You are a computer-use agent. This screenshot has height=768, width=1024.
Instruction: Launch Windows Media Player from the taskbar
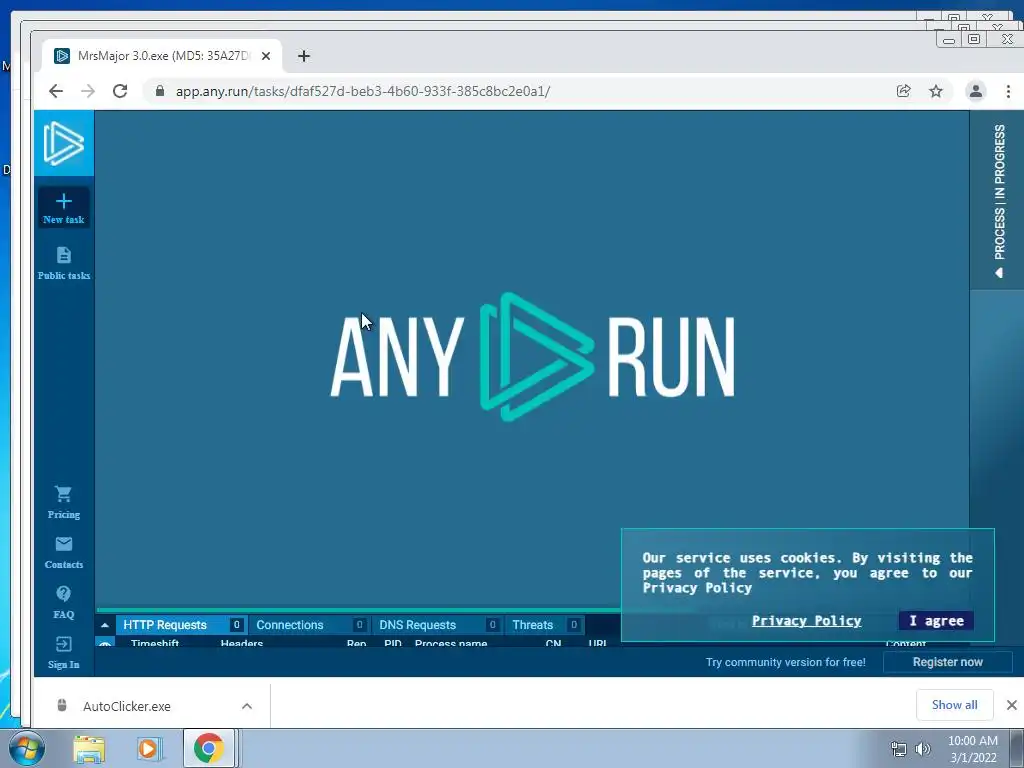tap(148, 748)
